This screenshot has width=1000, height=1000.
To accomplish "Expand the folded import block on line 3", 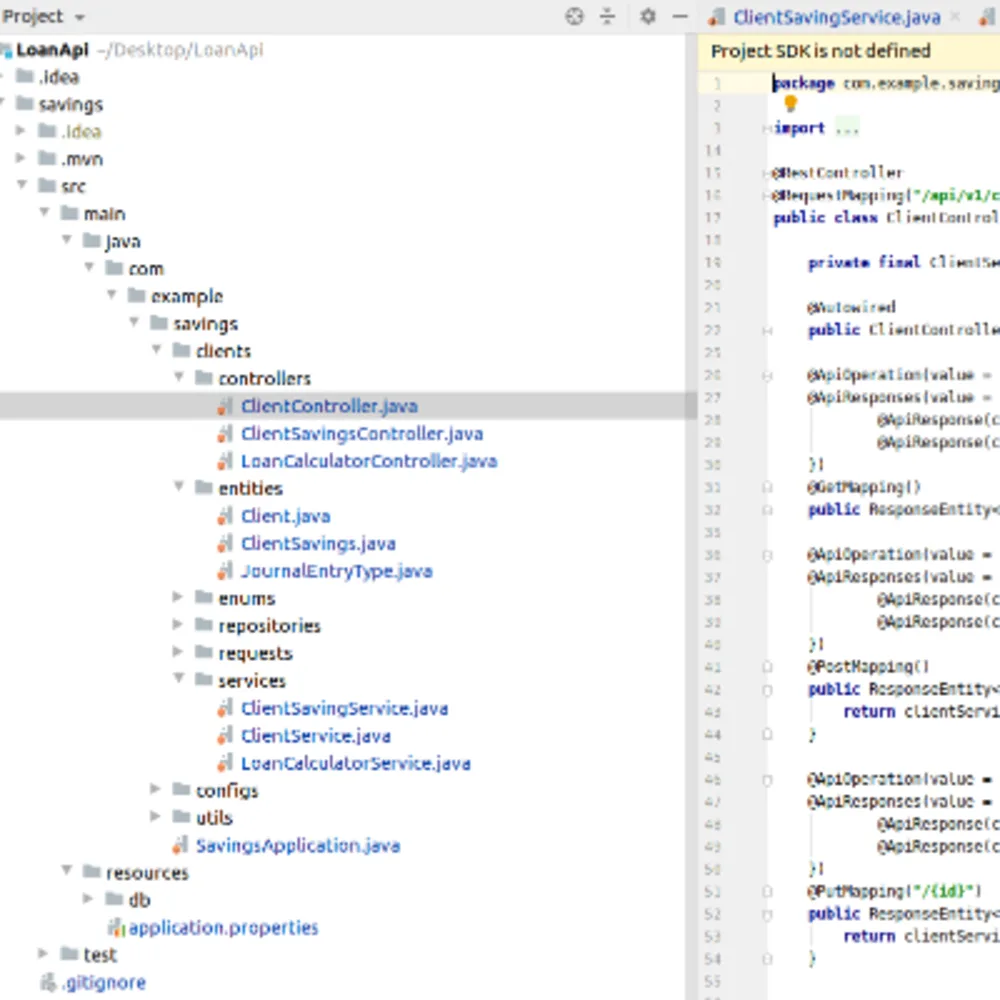I will click(x=848, y=128).
